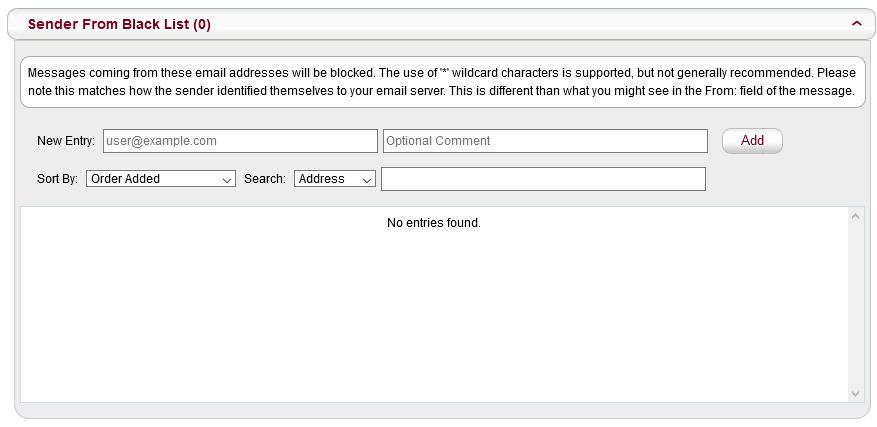Click the list scrollbar down arrow
Screen dimensions: 877x427
click(855, 394)
